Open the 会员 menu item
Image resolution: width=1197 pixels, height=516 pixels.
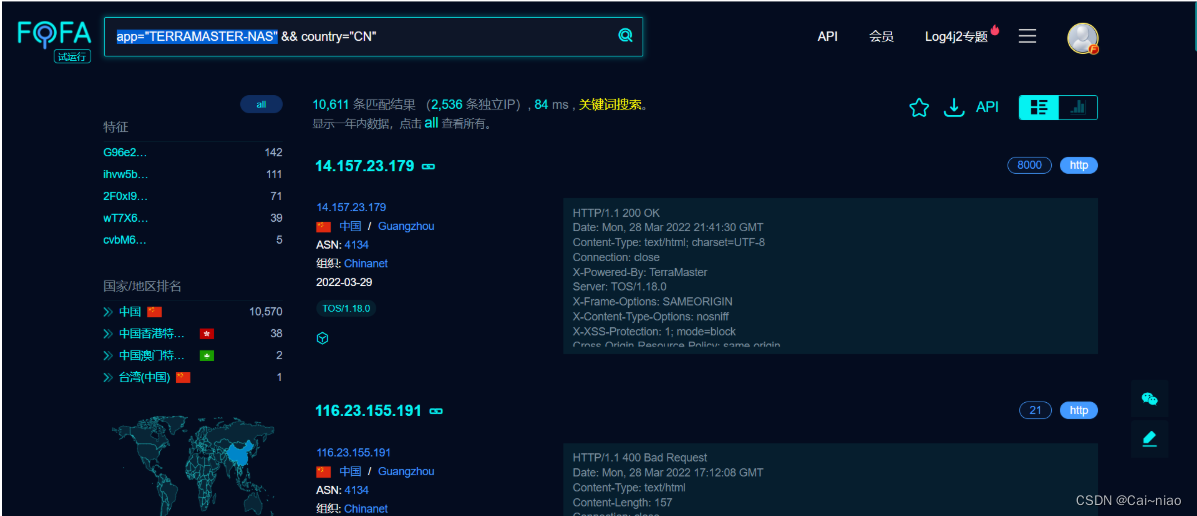pos(881,36)
